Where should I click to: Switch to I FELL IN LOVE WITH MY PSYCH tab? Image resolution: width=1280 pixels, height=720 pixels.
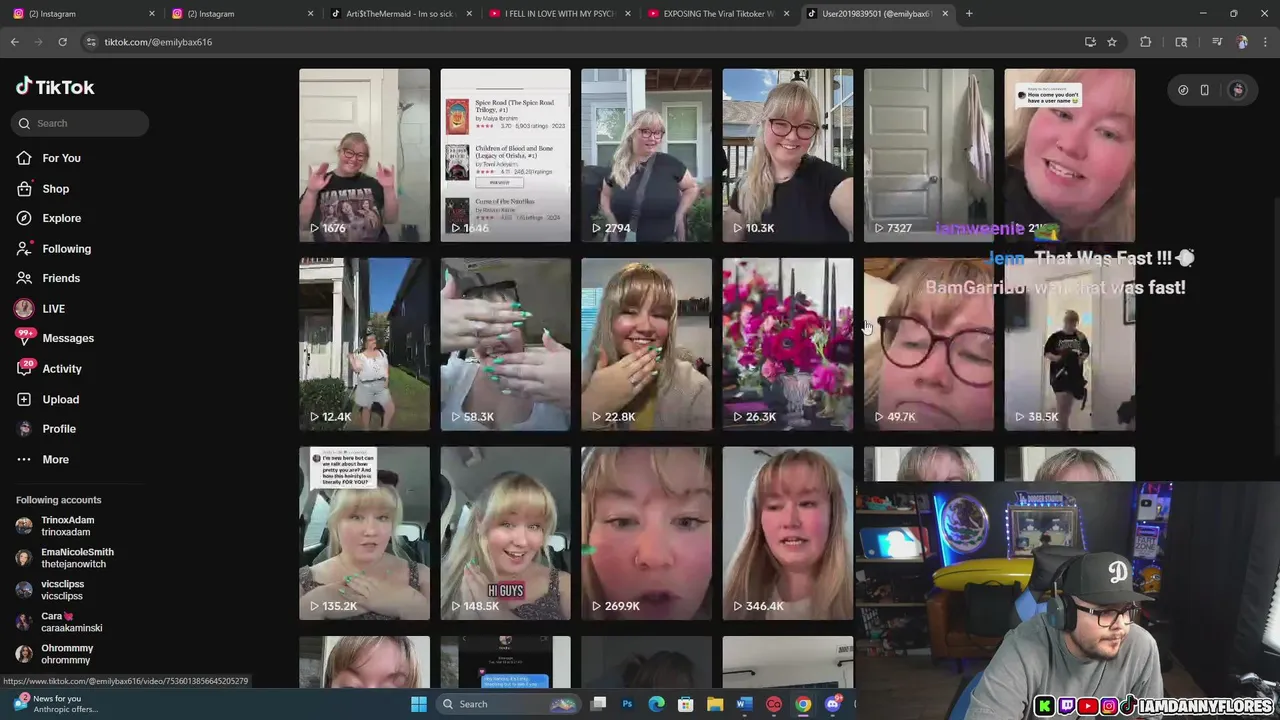pyautogui.click(x=560, y=14)
